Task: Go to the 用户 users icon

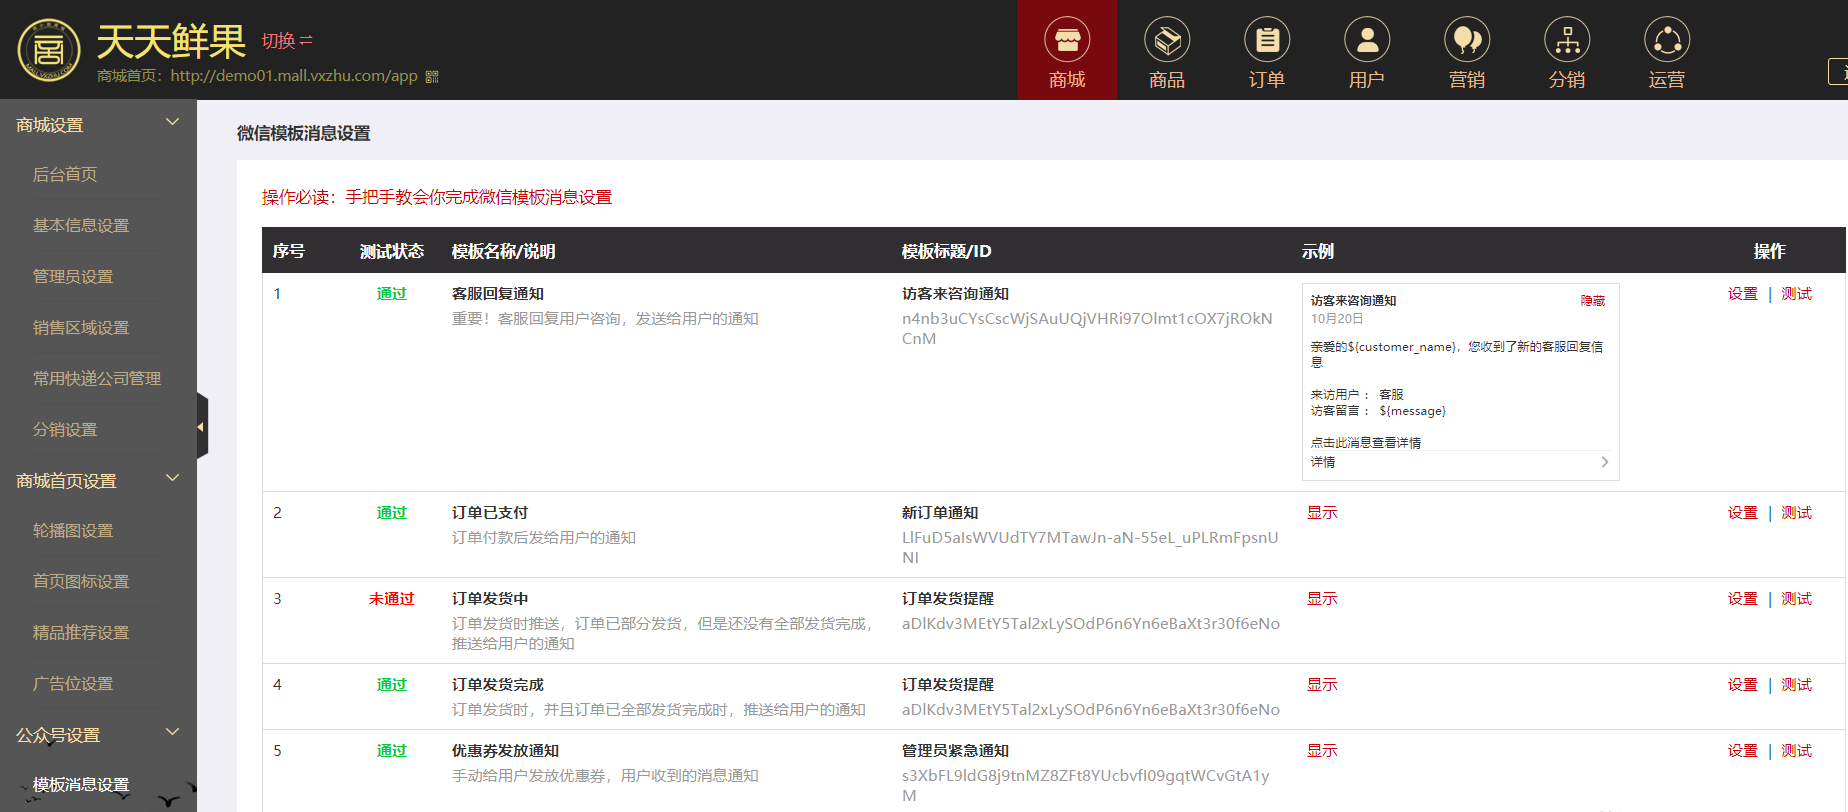Action: click(1366, 41)
